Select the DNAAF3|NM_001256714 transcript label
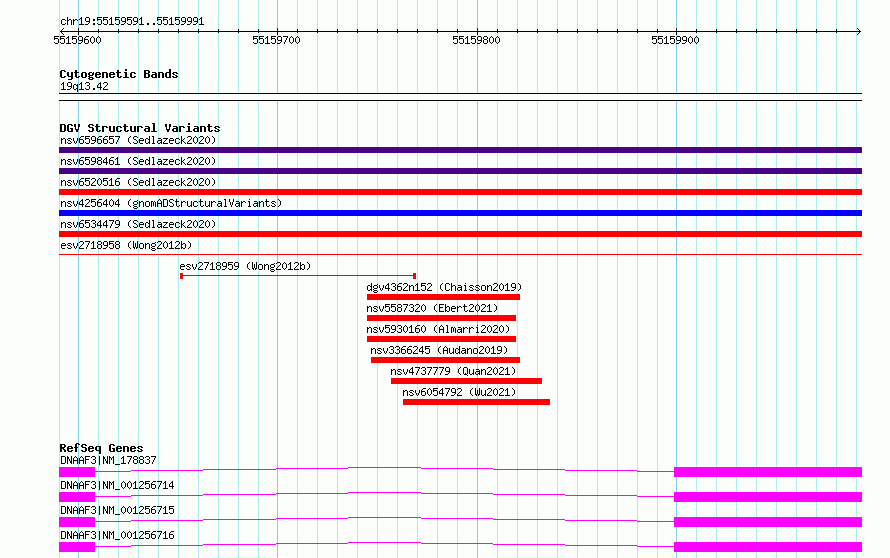The image size is (890, 558). (x=117, y=485)
